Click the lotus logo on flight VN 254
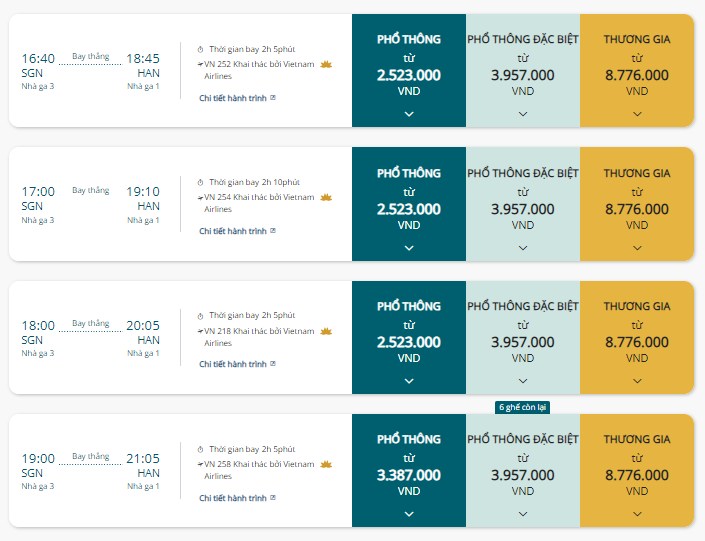 point(326,197)
